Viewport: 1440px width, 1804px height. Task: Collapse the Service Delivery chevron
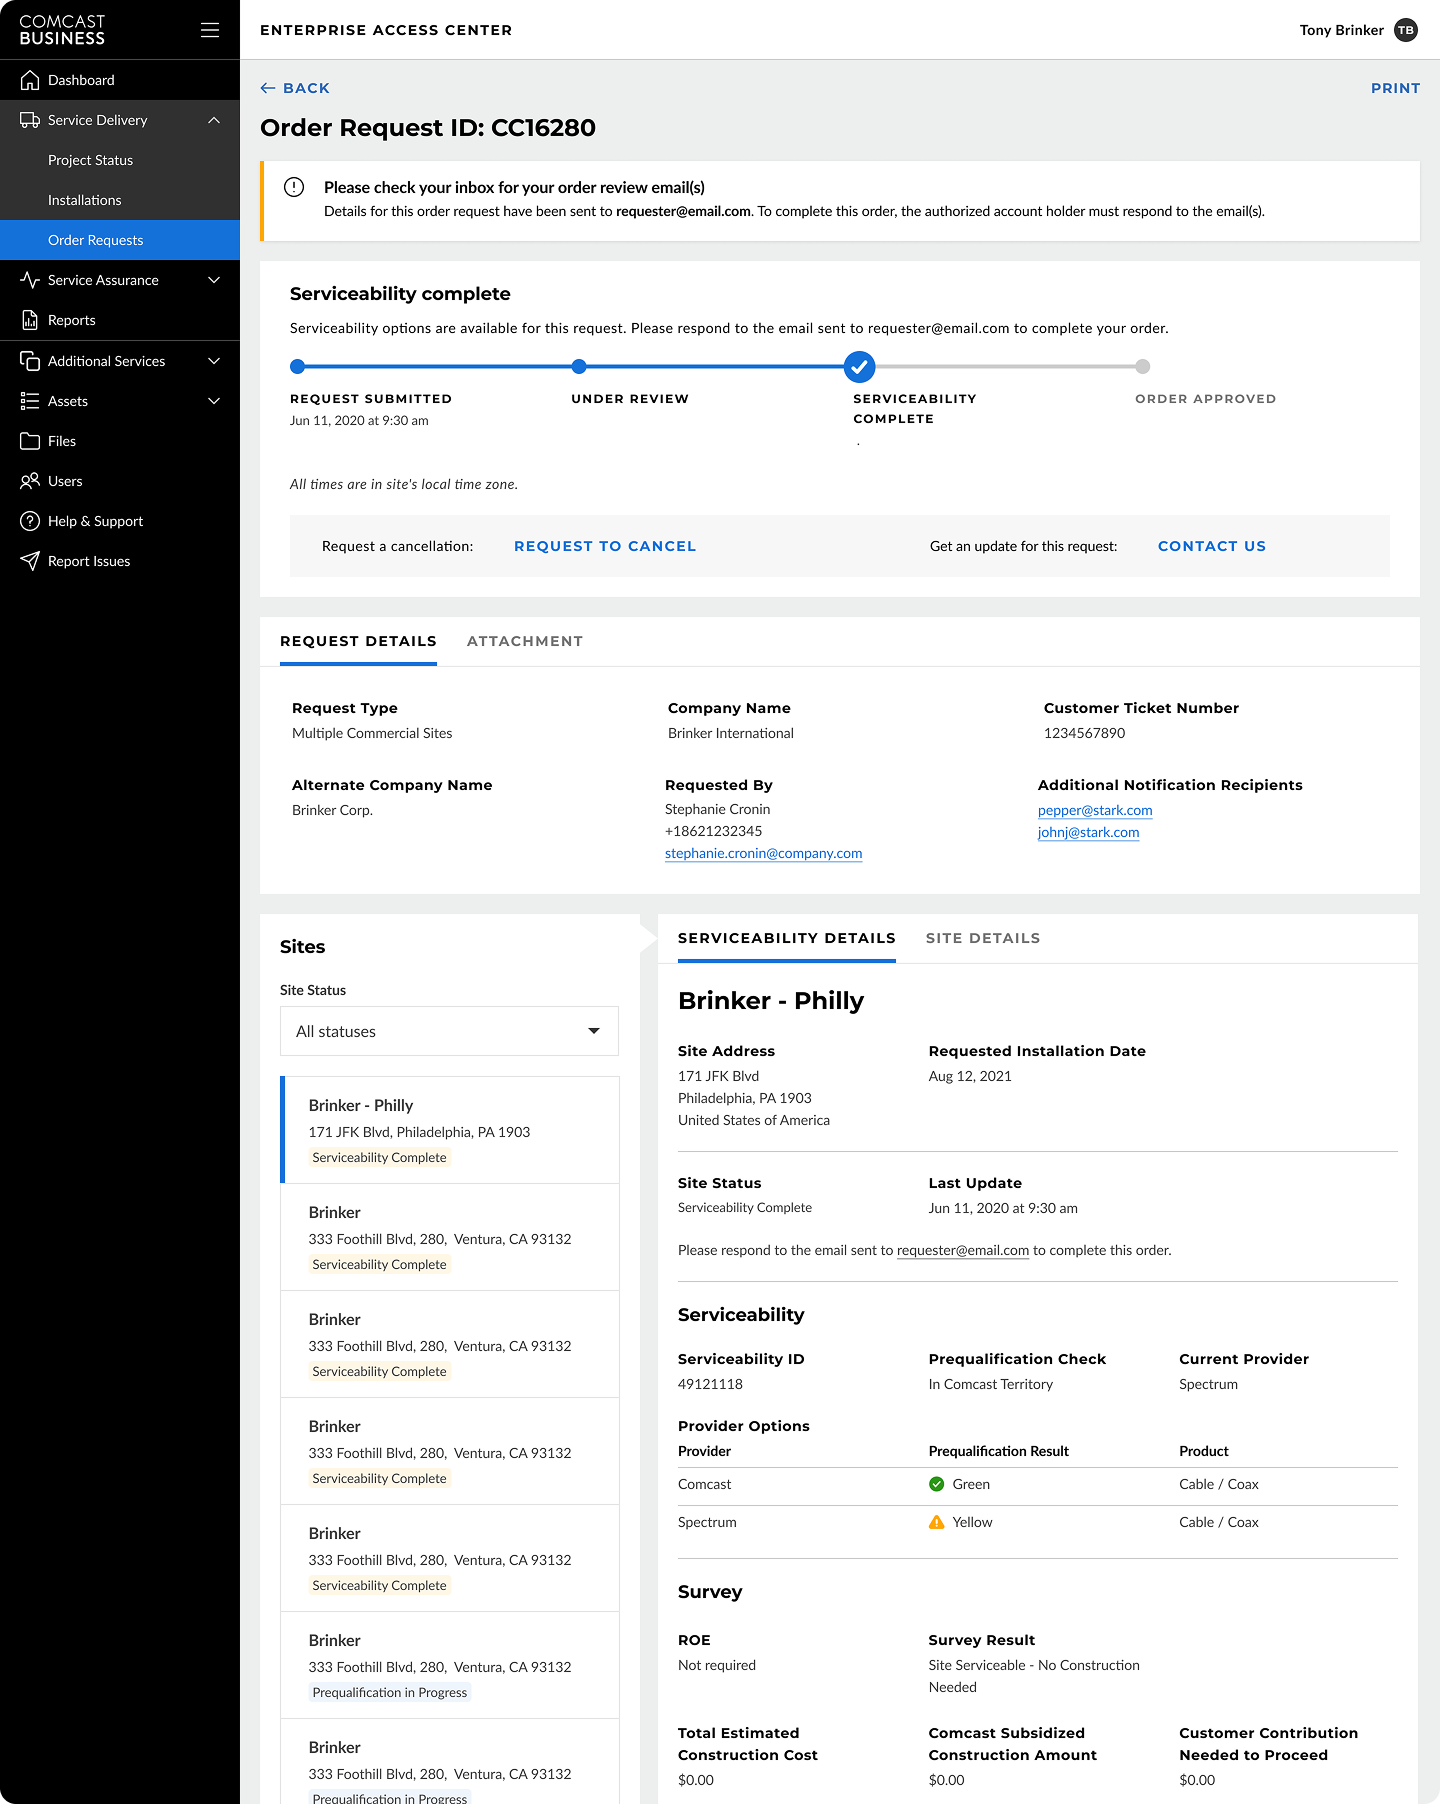[x=214, y=120]
